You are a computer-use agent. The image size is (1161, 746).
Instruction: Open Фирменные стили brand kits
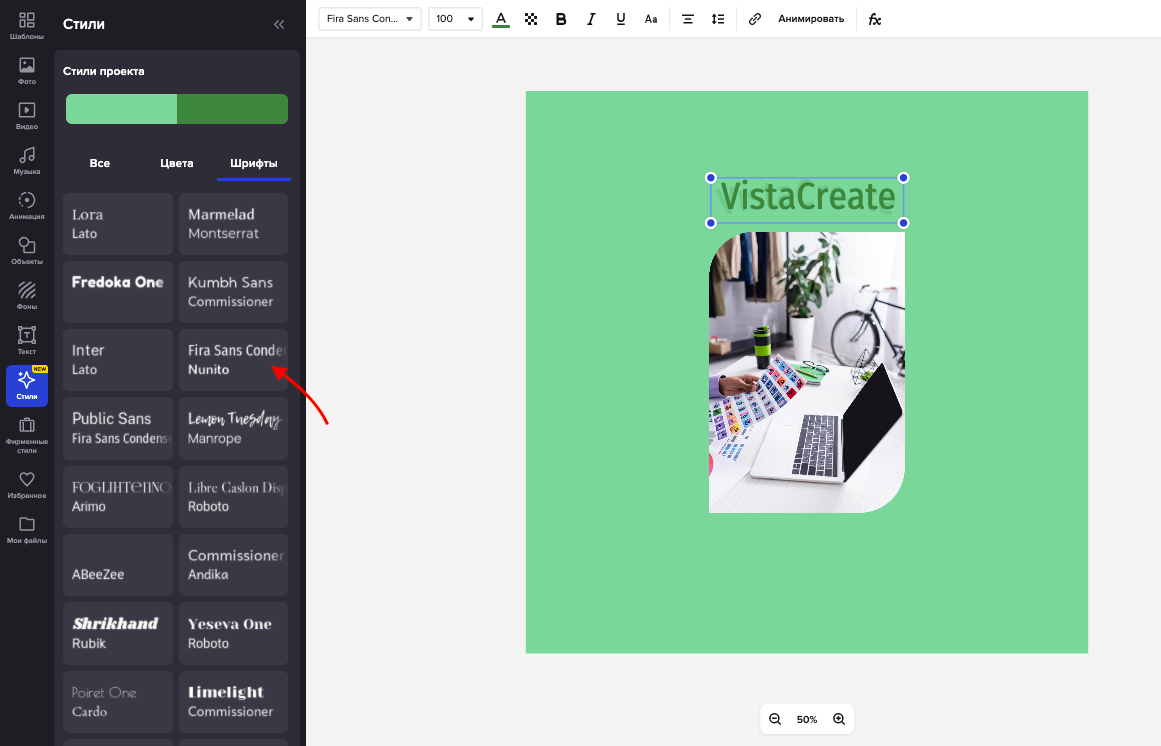pyautogui.click(x=27, y=435)
